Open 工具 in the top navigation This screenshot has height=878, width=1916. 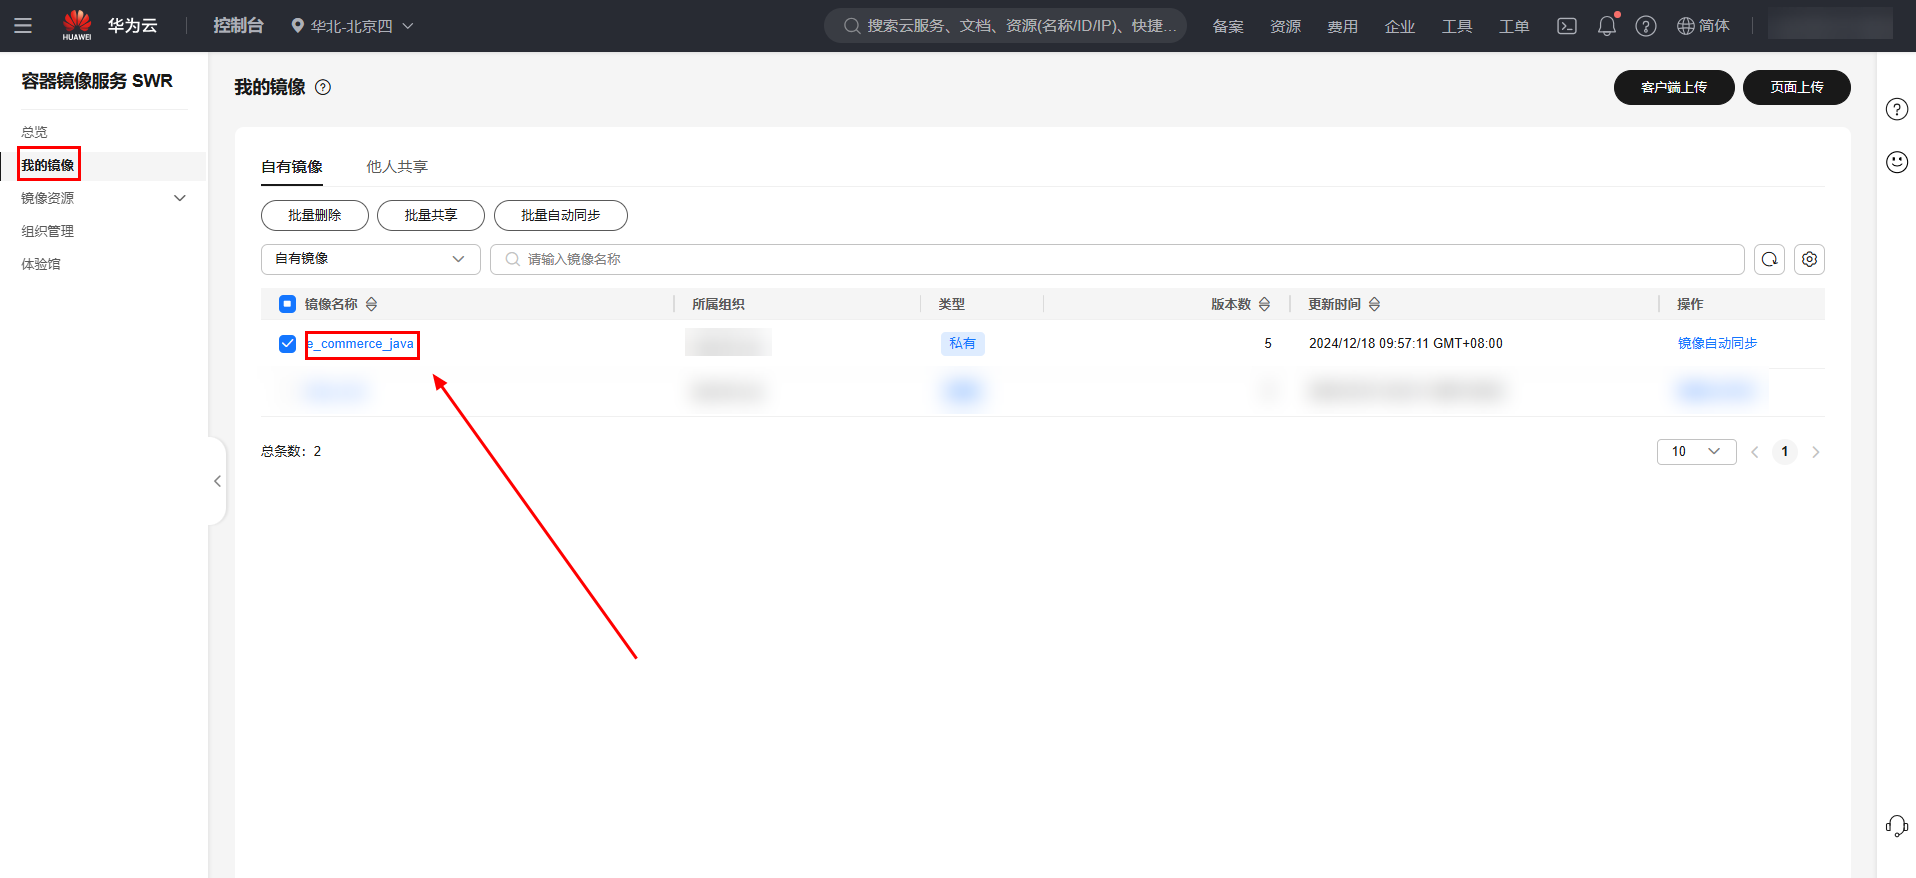click(x=1456, y=26)
